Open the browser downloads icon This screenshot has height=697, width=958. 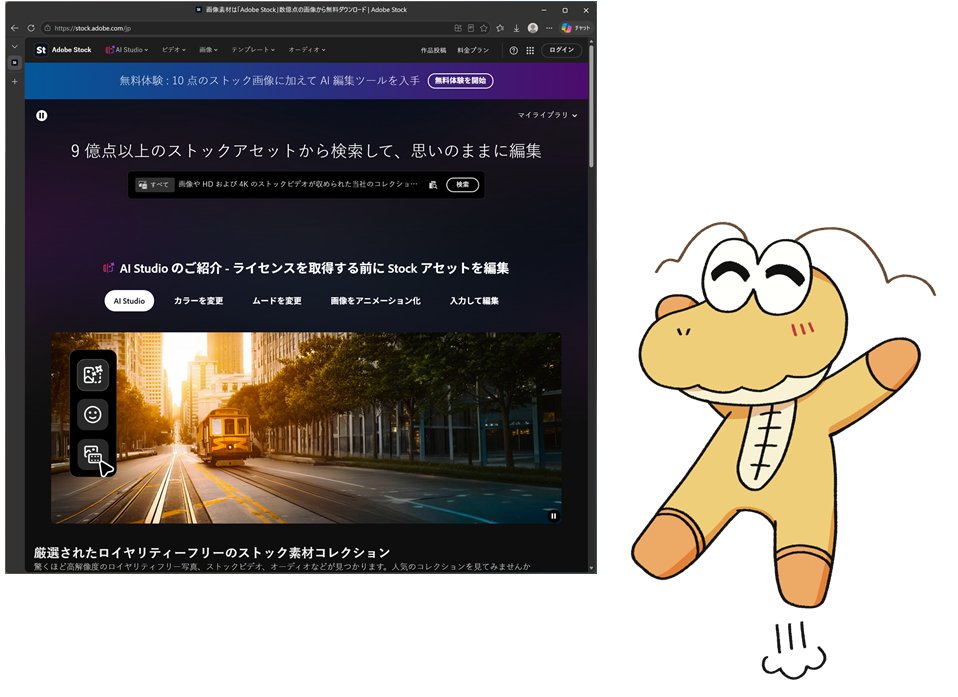point(516,28)
